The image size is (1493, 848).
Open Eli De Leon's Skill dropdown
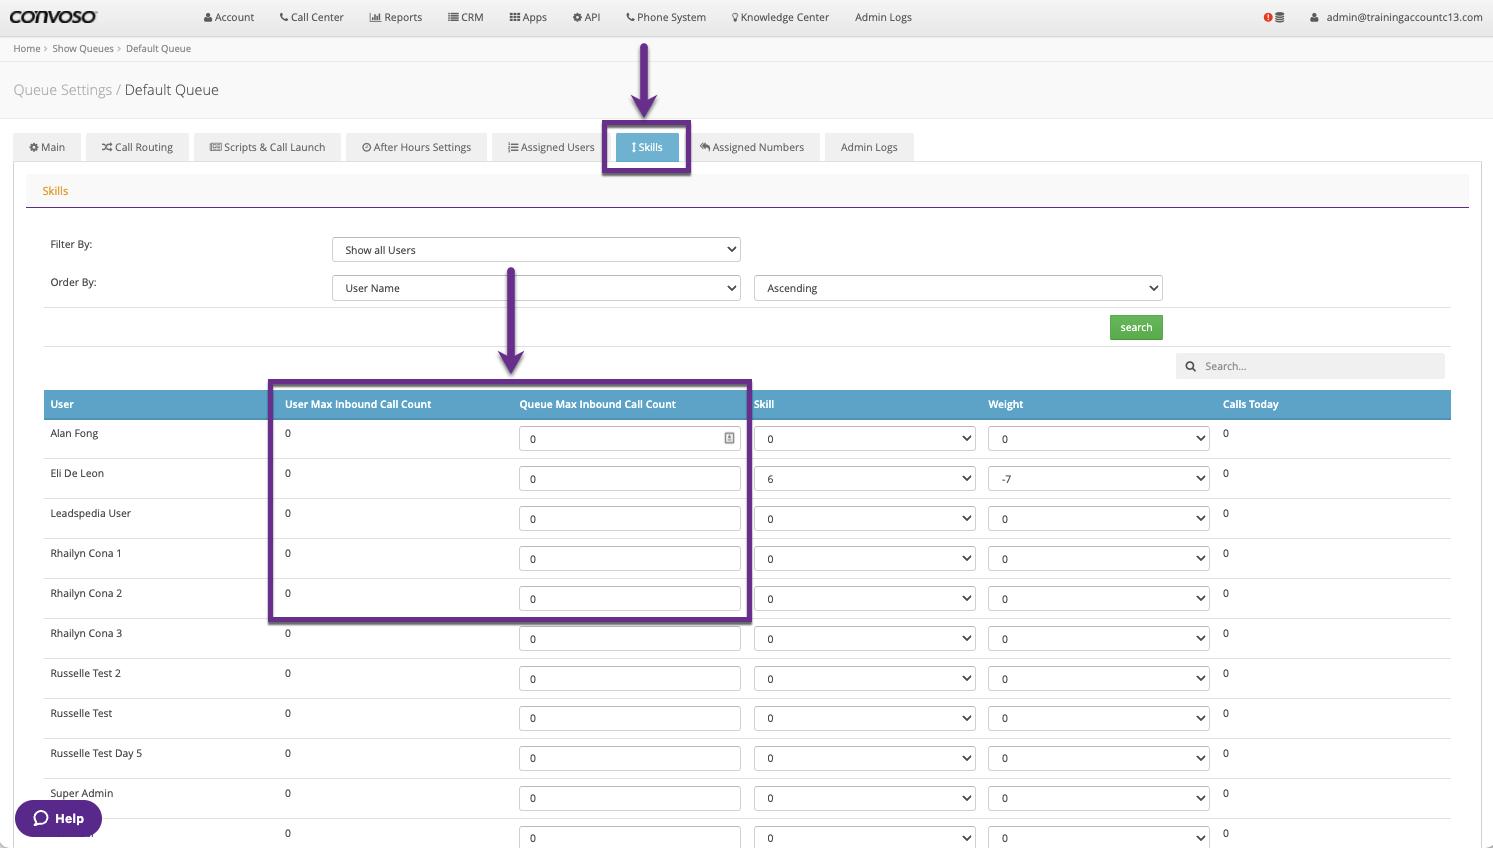[864, 479]
